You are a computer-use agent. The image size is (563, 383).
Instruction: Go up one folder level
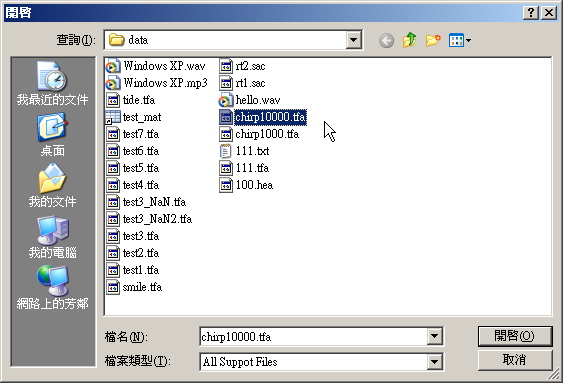point(409,40)
